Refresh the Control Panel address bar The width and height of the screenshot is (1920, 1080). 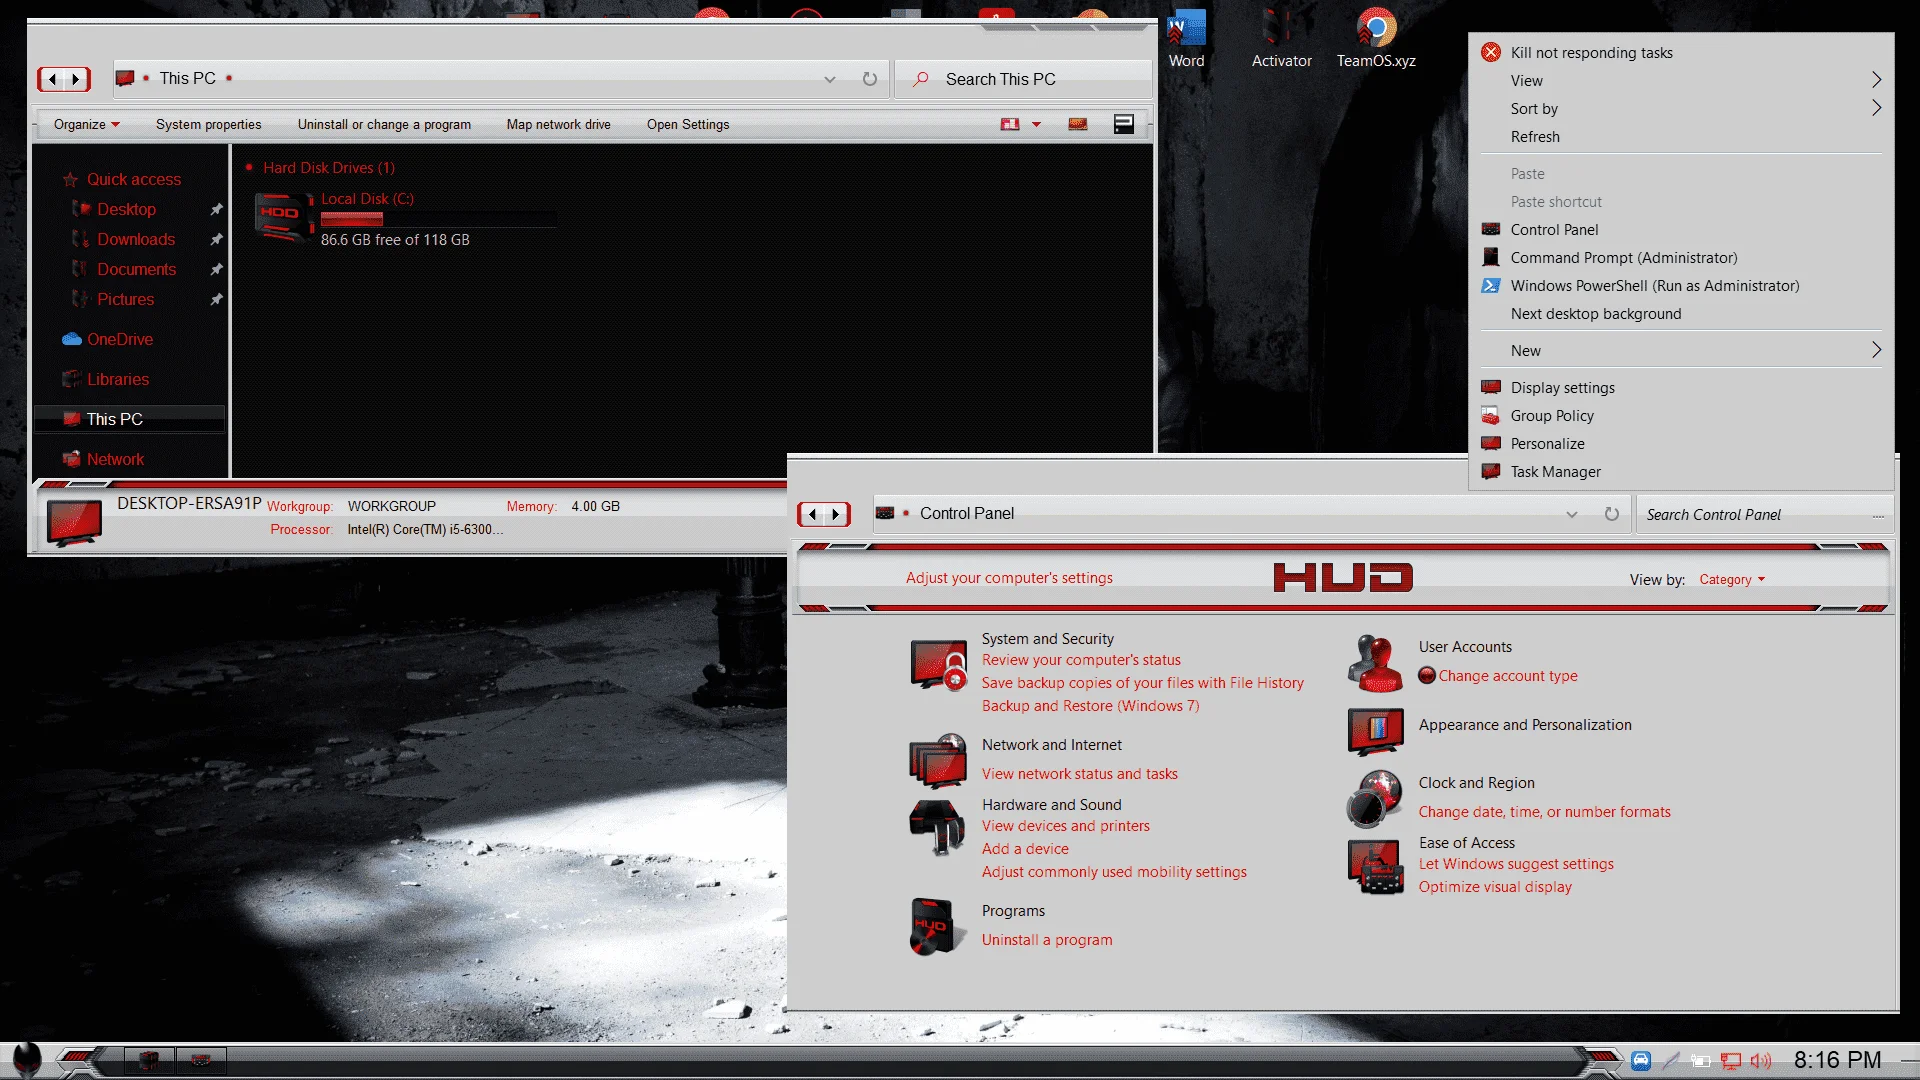[1612, 514]
